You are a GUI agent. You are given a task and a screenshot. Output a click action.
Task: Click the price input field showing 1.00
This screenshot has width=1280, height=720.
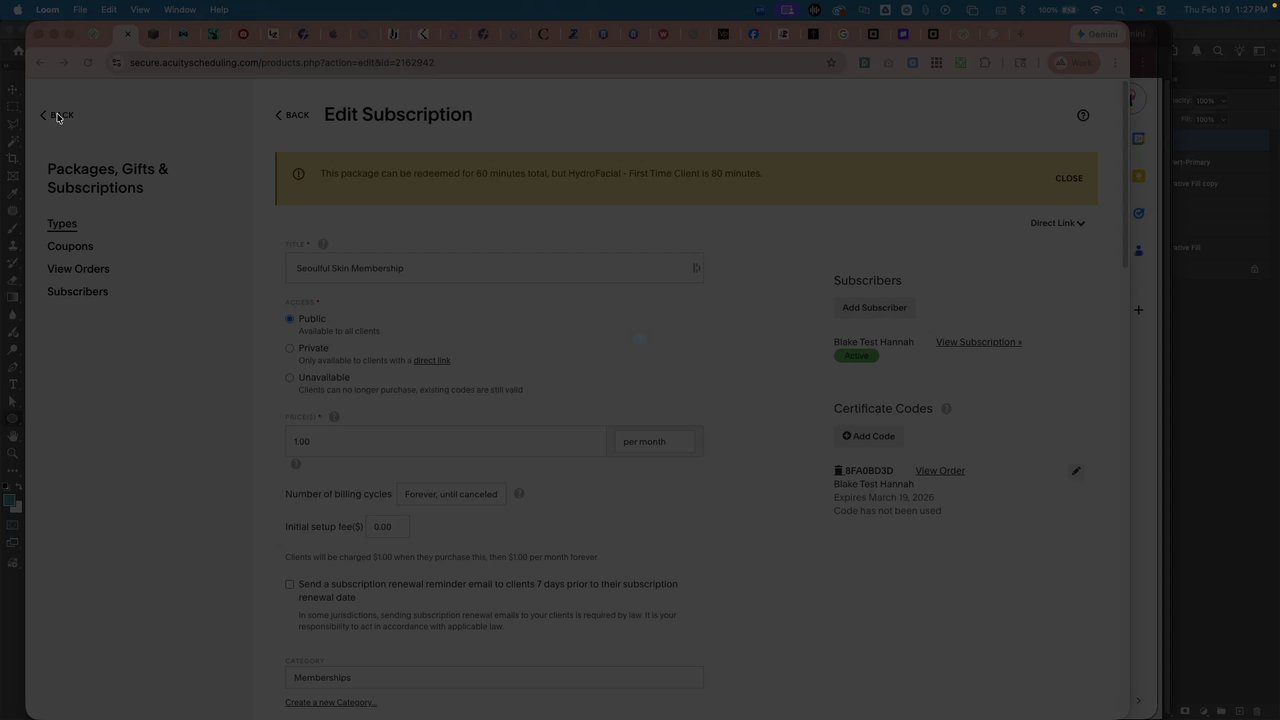[x=445, y=441]
